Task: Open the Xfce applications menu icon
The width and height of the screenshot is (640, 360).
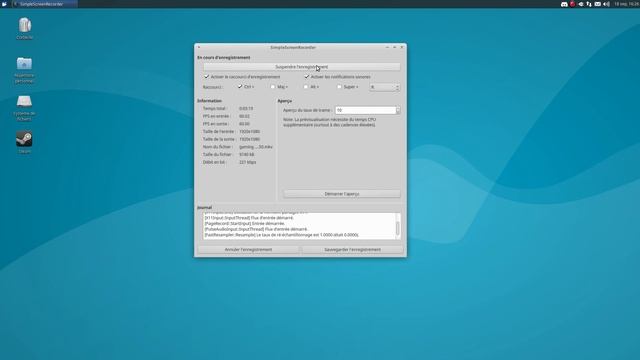Action: (4, 4)
